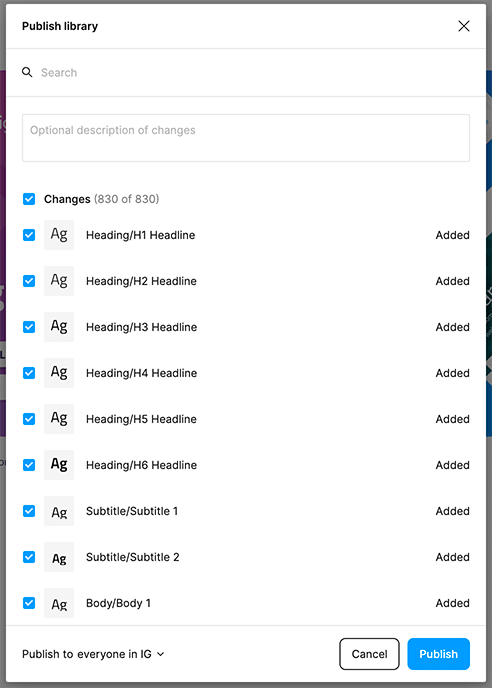This screenshot has width=492, height=688.
Task: Click the Ag text style icon for H3 Headline
Action: [x=59, y=327]
